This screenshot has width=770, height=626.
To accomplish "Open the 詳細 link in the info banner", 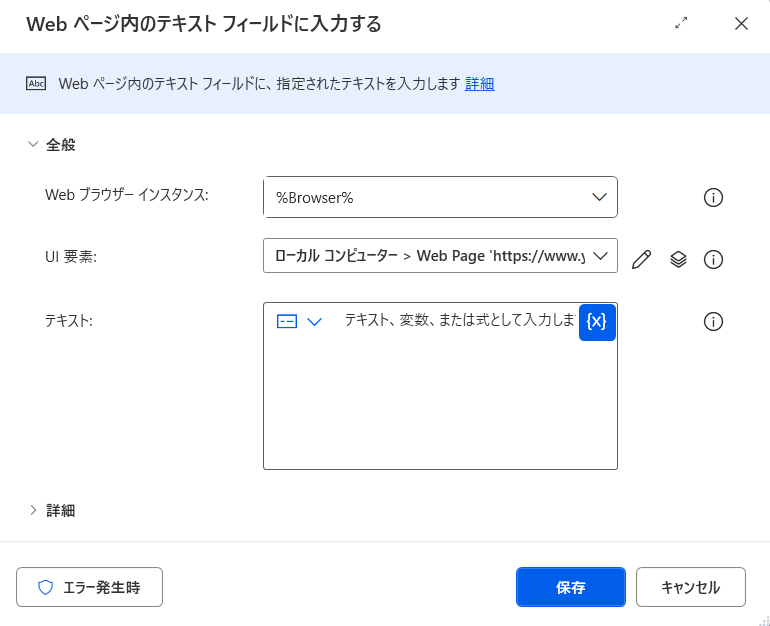I will click(x=479, y=84).
